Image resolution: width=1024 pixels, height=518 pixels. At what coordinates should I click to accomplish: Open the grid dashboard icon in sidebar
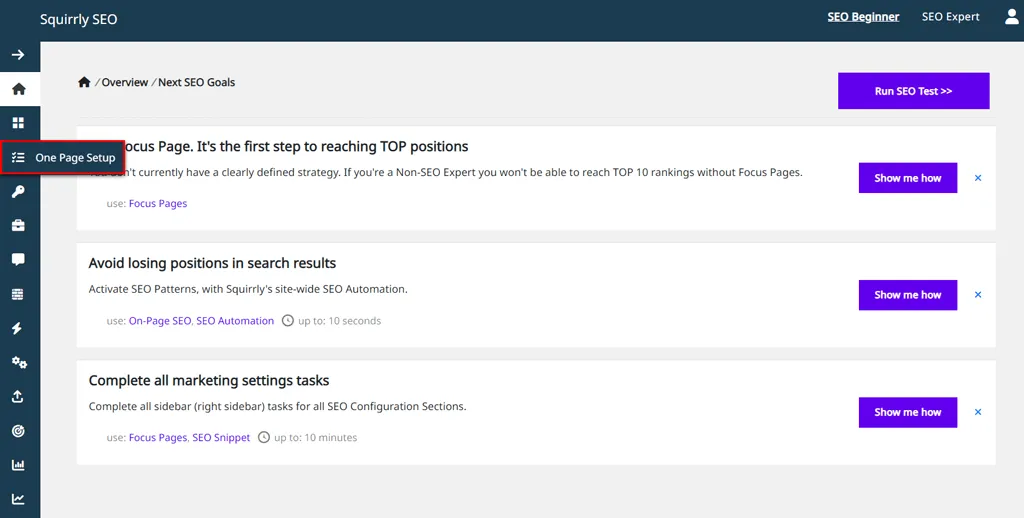pos(18,123)
